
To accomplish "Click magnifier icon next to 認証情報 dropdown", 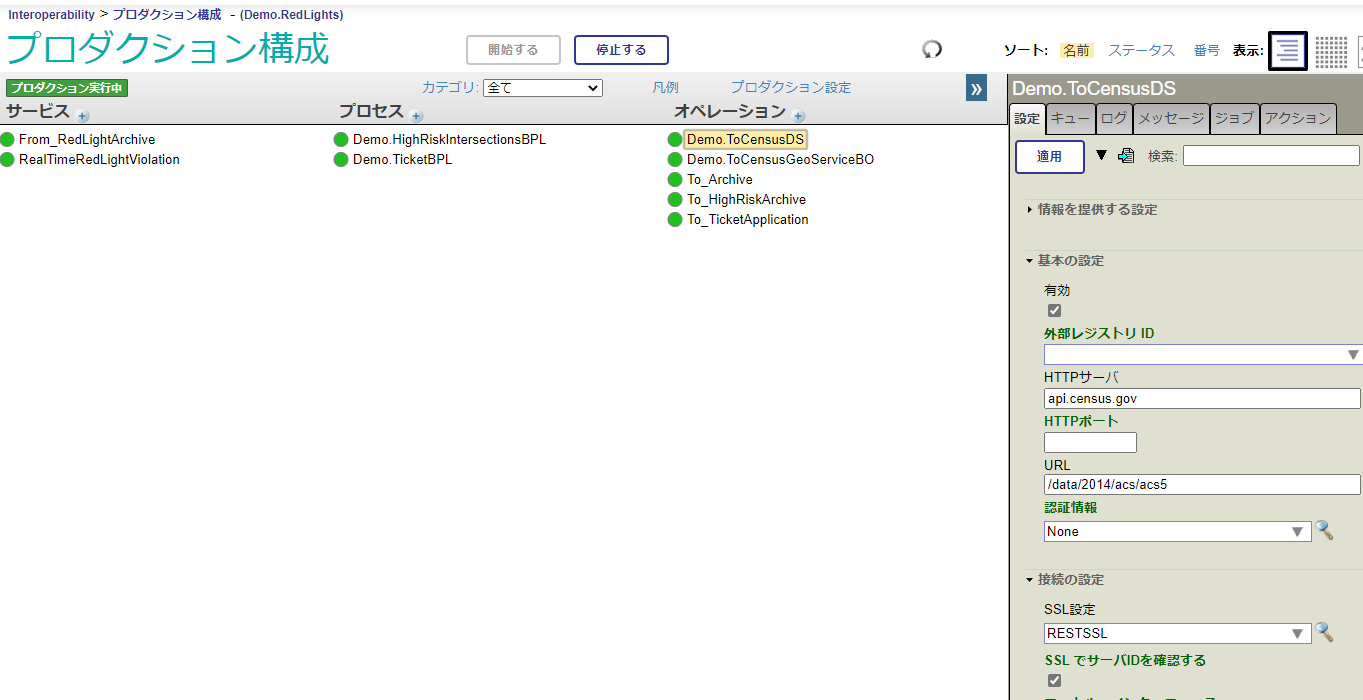I will (x=1325, y=530).
